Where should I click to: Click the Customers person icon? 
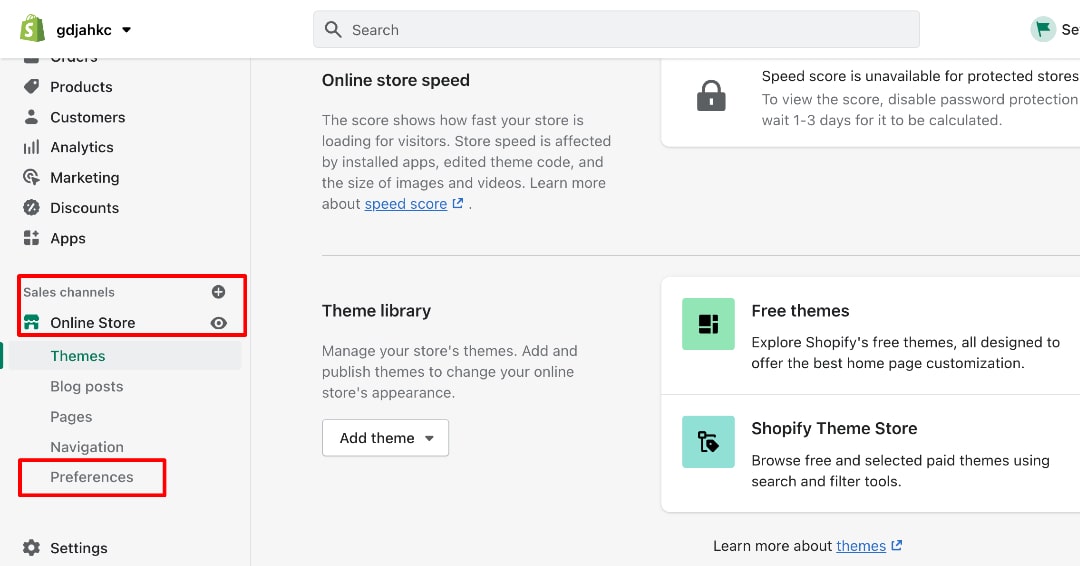coord(31,116)
